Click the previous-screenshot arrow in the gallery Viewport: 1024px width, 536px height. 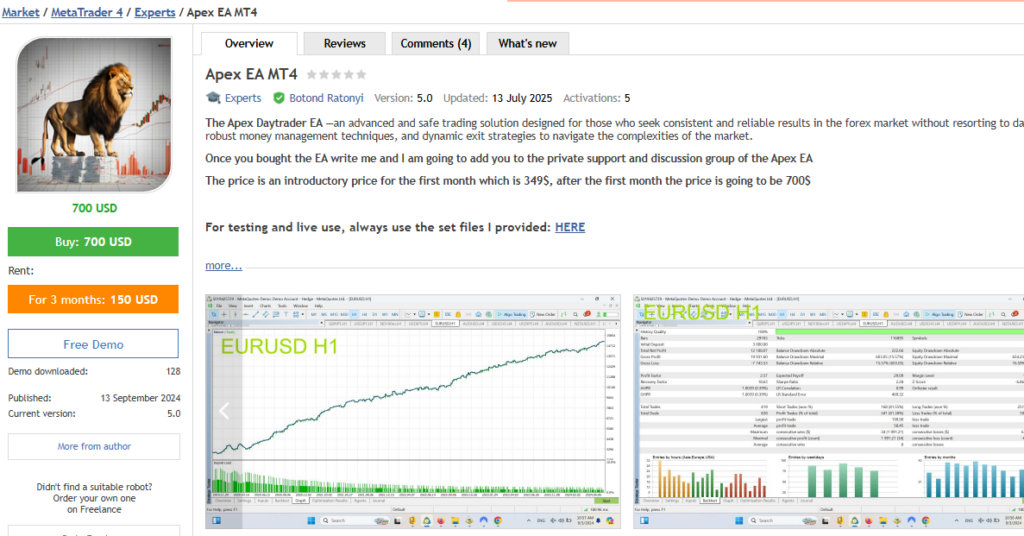click(224, 411)
